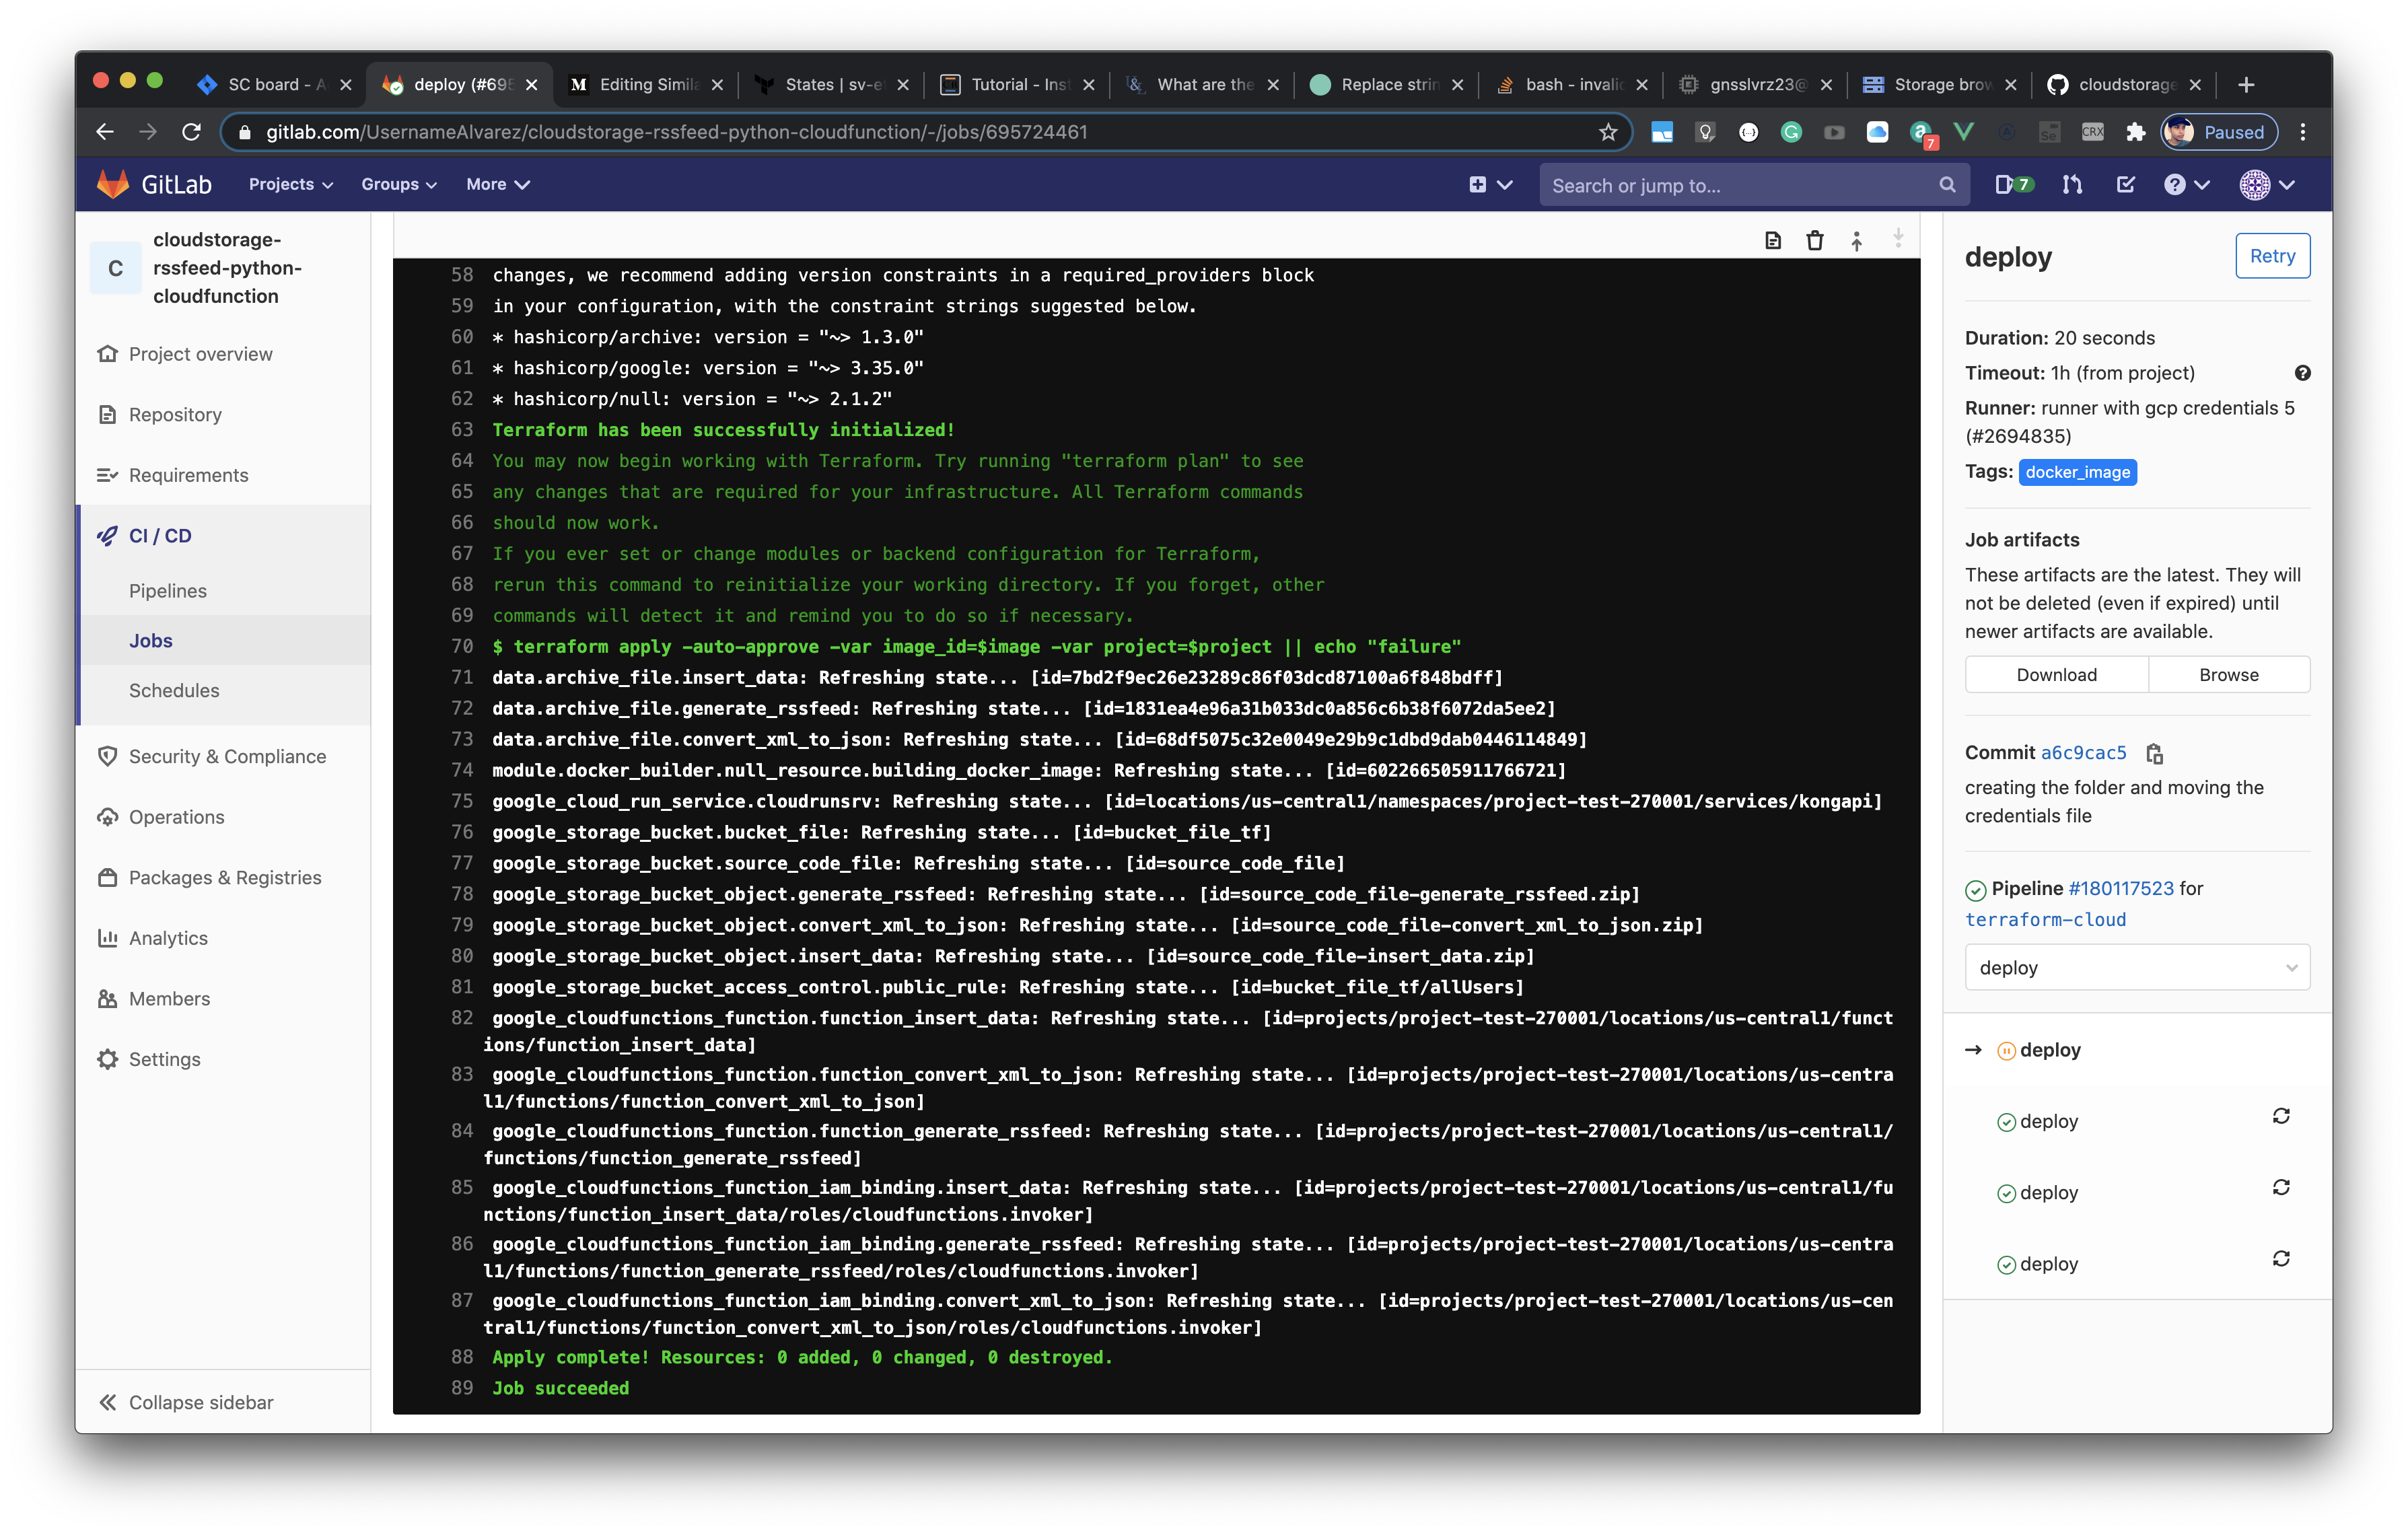Expand More dropdown in navbar
2408x1533 pixels.
click(x=497, y=185)
